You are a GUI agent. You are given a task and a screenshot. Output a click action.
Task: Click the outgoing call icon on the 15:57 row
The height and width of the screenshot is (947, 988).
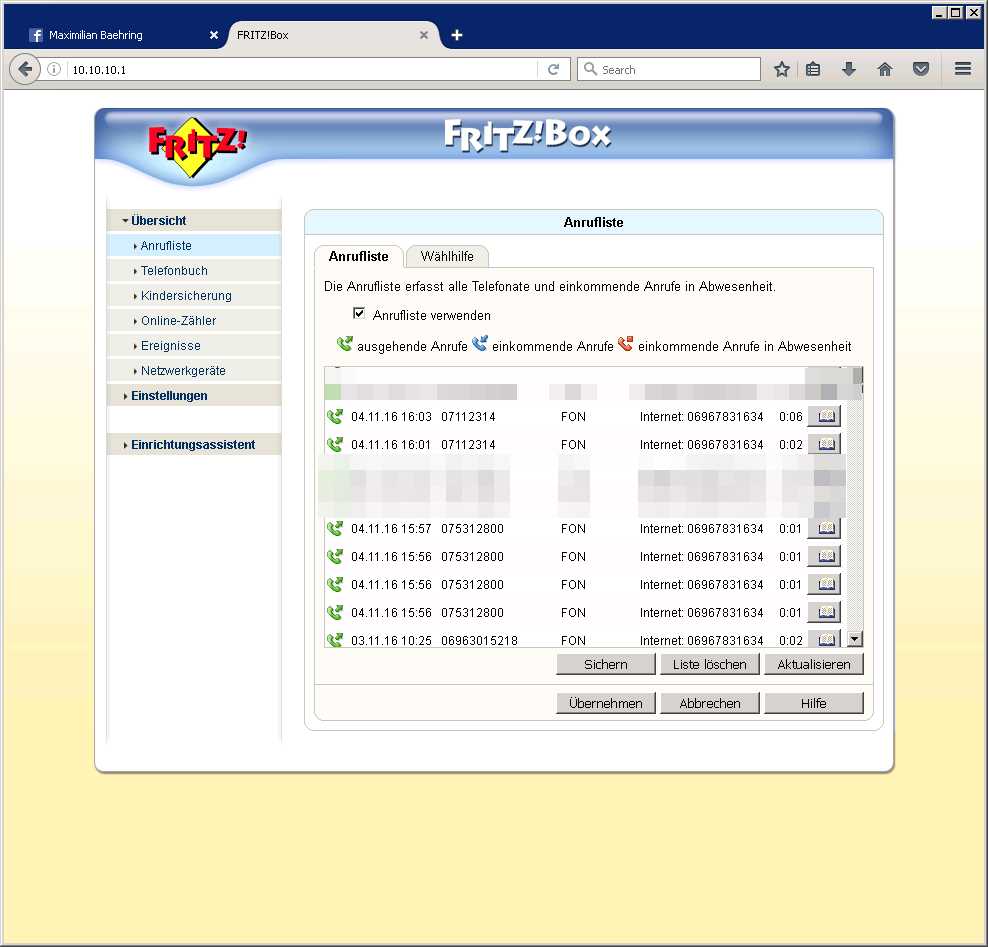335,528
